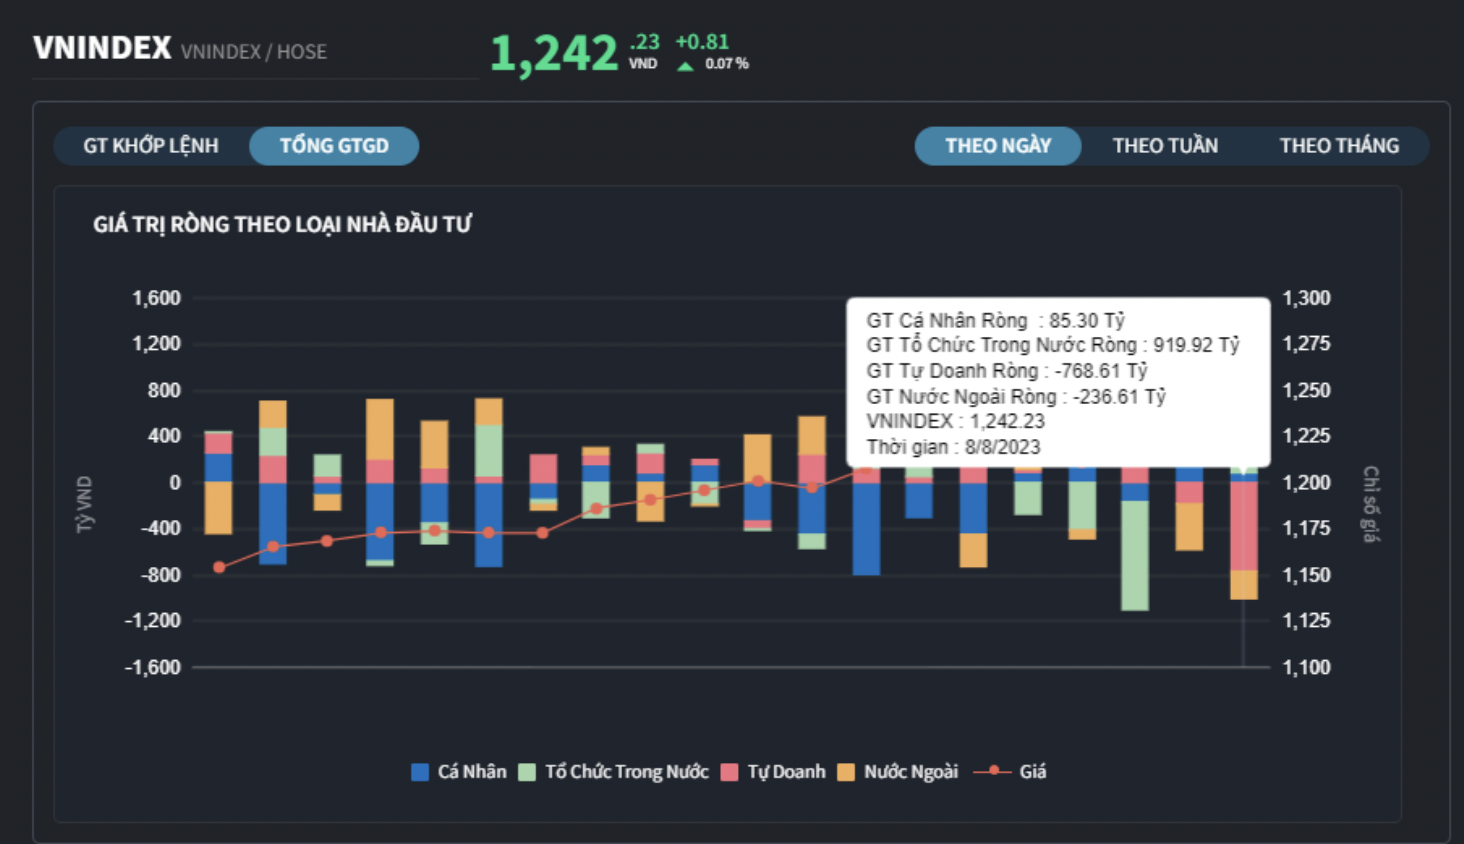Toggle the Giá price line legend
The image size is (1464, 844).
point(1010,772)
